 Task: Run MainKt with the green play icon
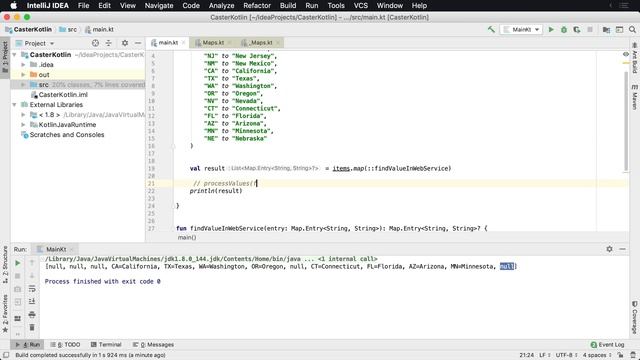tap(551, 29)
